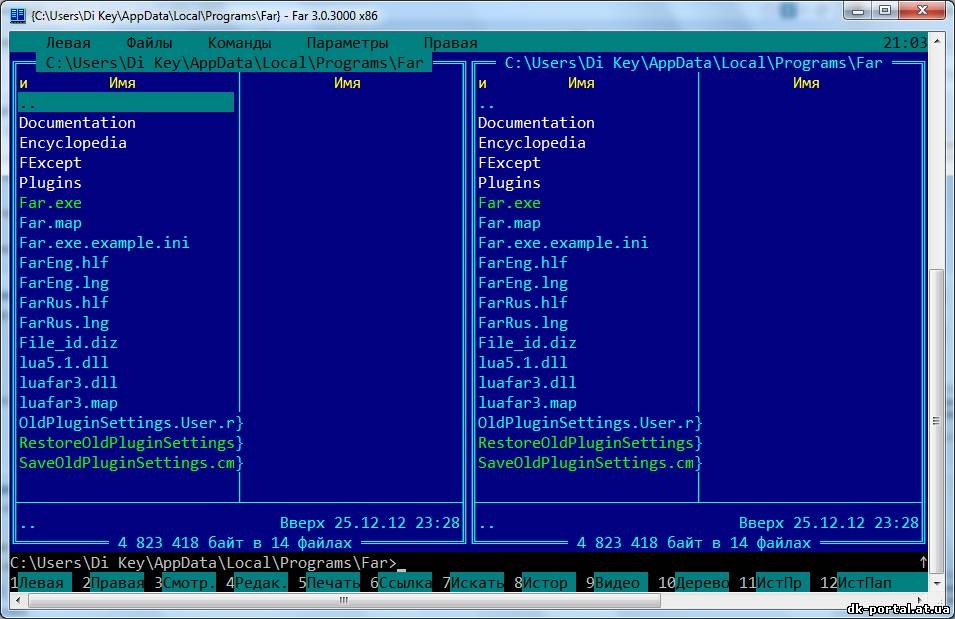Select the highlighted '..' row in the left panel
The height and width of the screenshot is (619, 955).
click(126, 102)
